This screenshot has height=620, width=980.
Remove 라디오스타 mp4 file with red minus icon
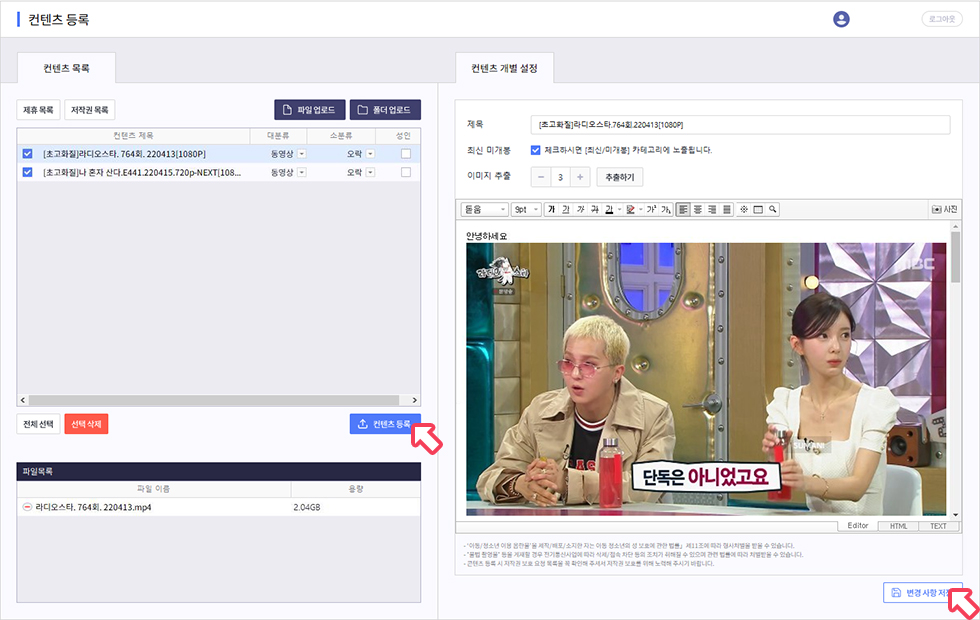coord(27,508)
